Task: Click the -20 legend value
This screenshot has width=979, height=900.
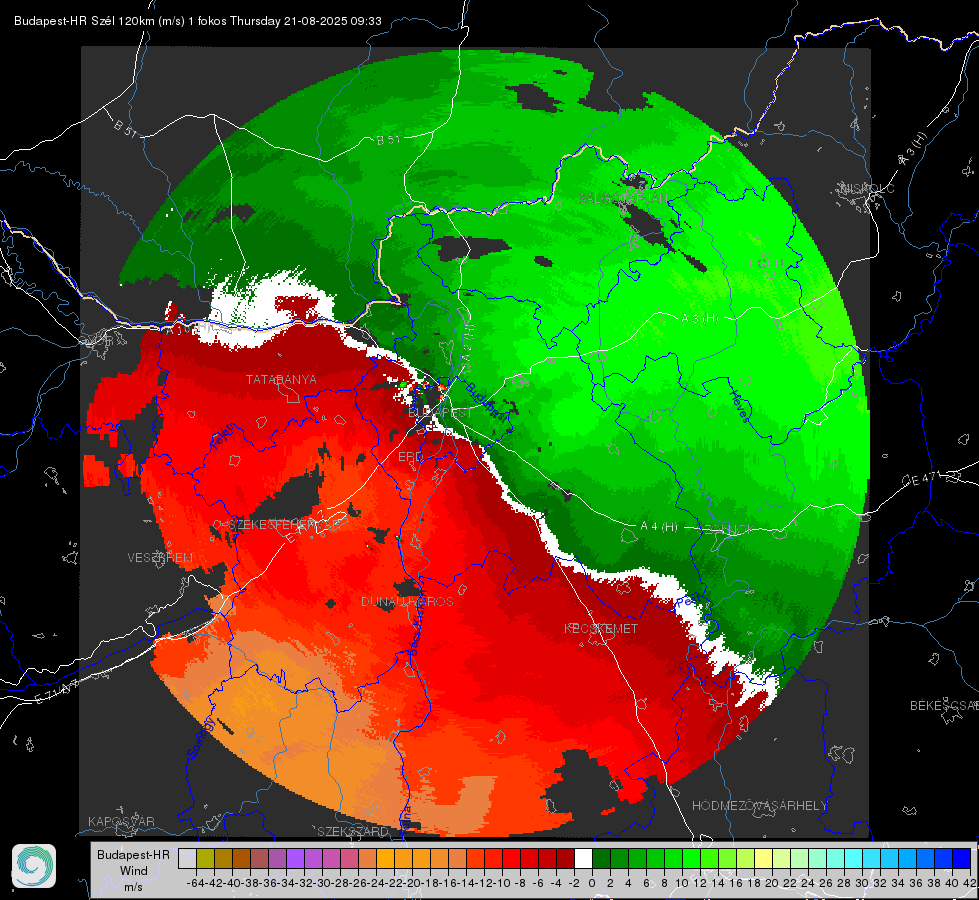Action: [x=412, y=883]
